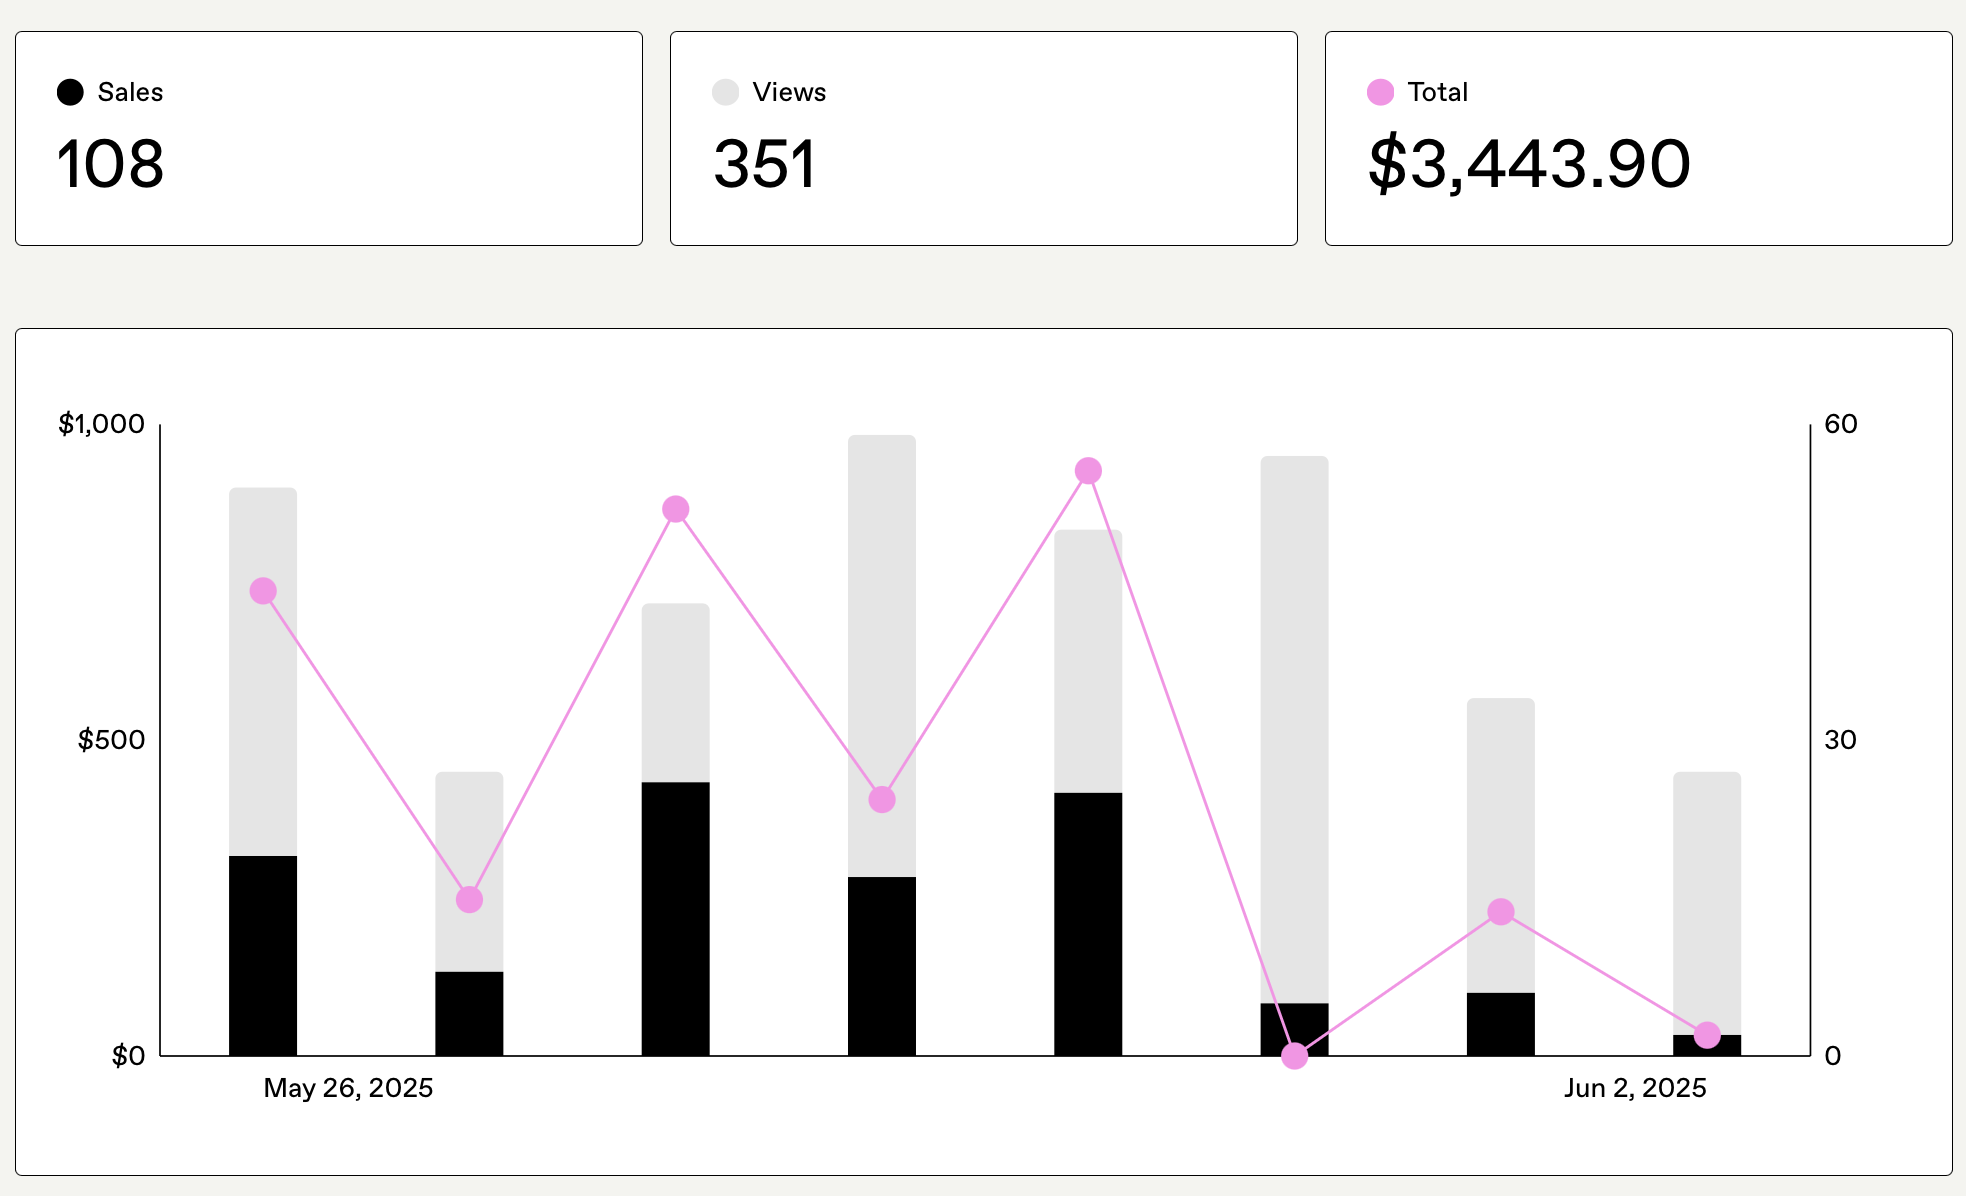Click the 60 label on right axis

pyautogui.click(x=1840, y=424)
